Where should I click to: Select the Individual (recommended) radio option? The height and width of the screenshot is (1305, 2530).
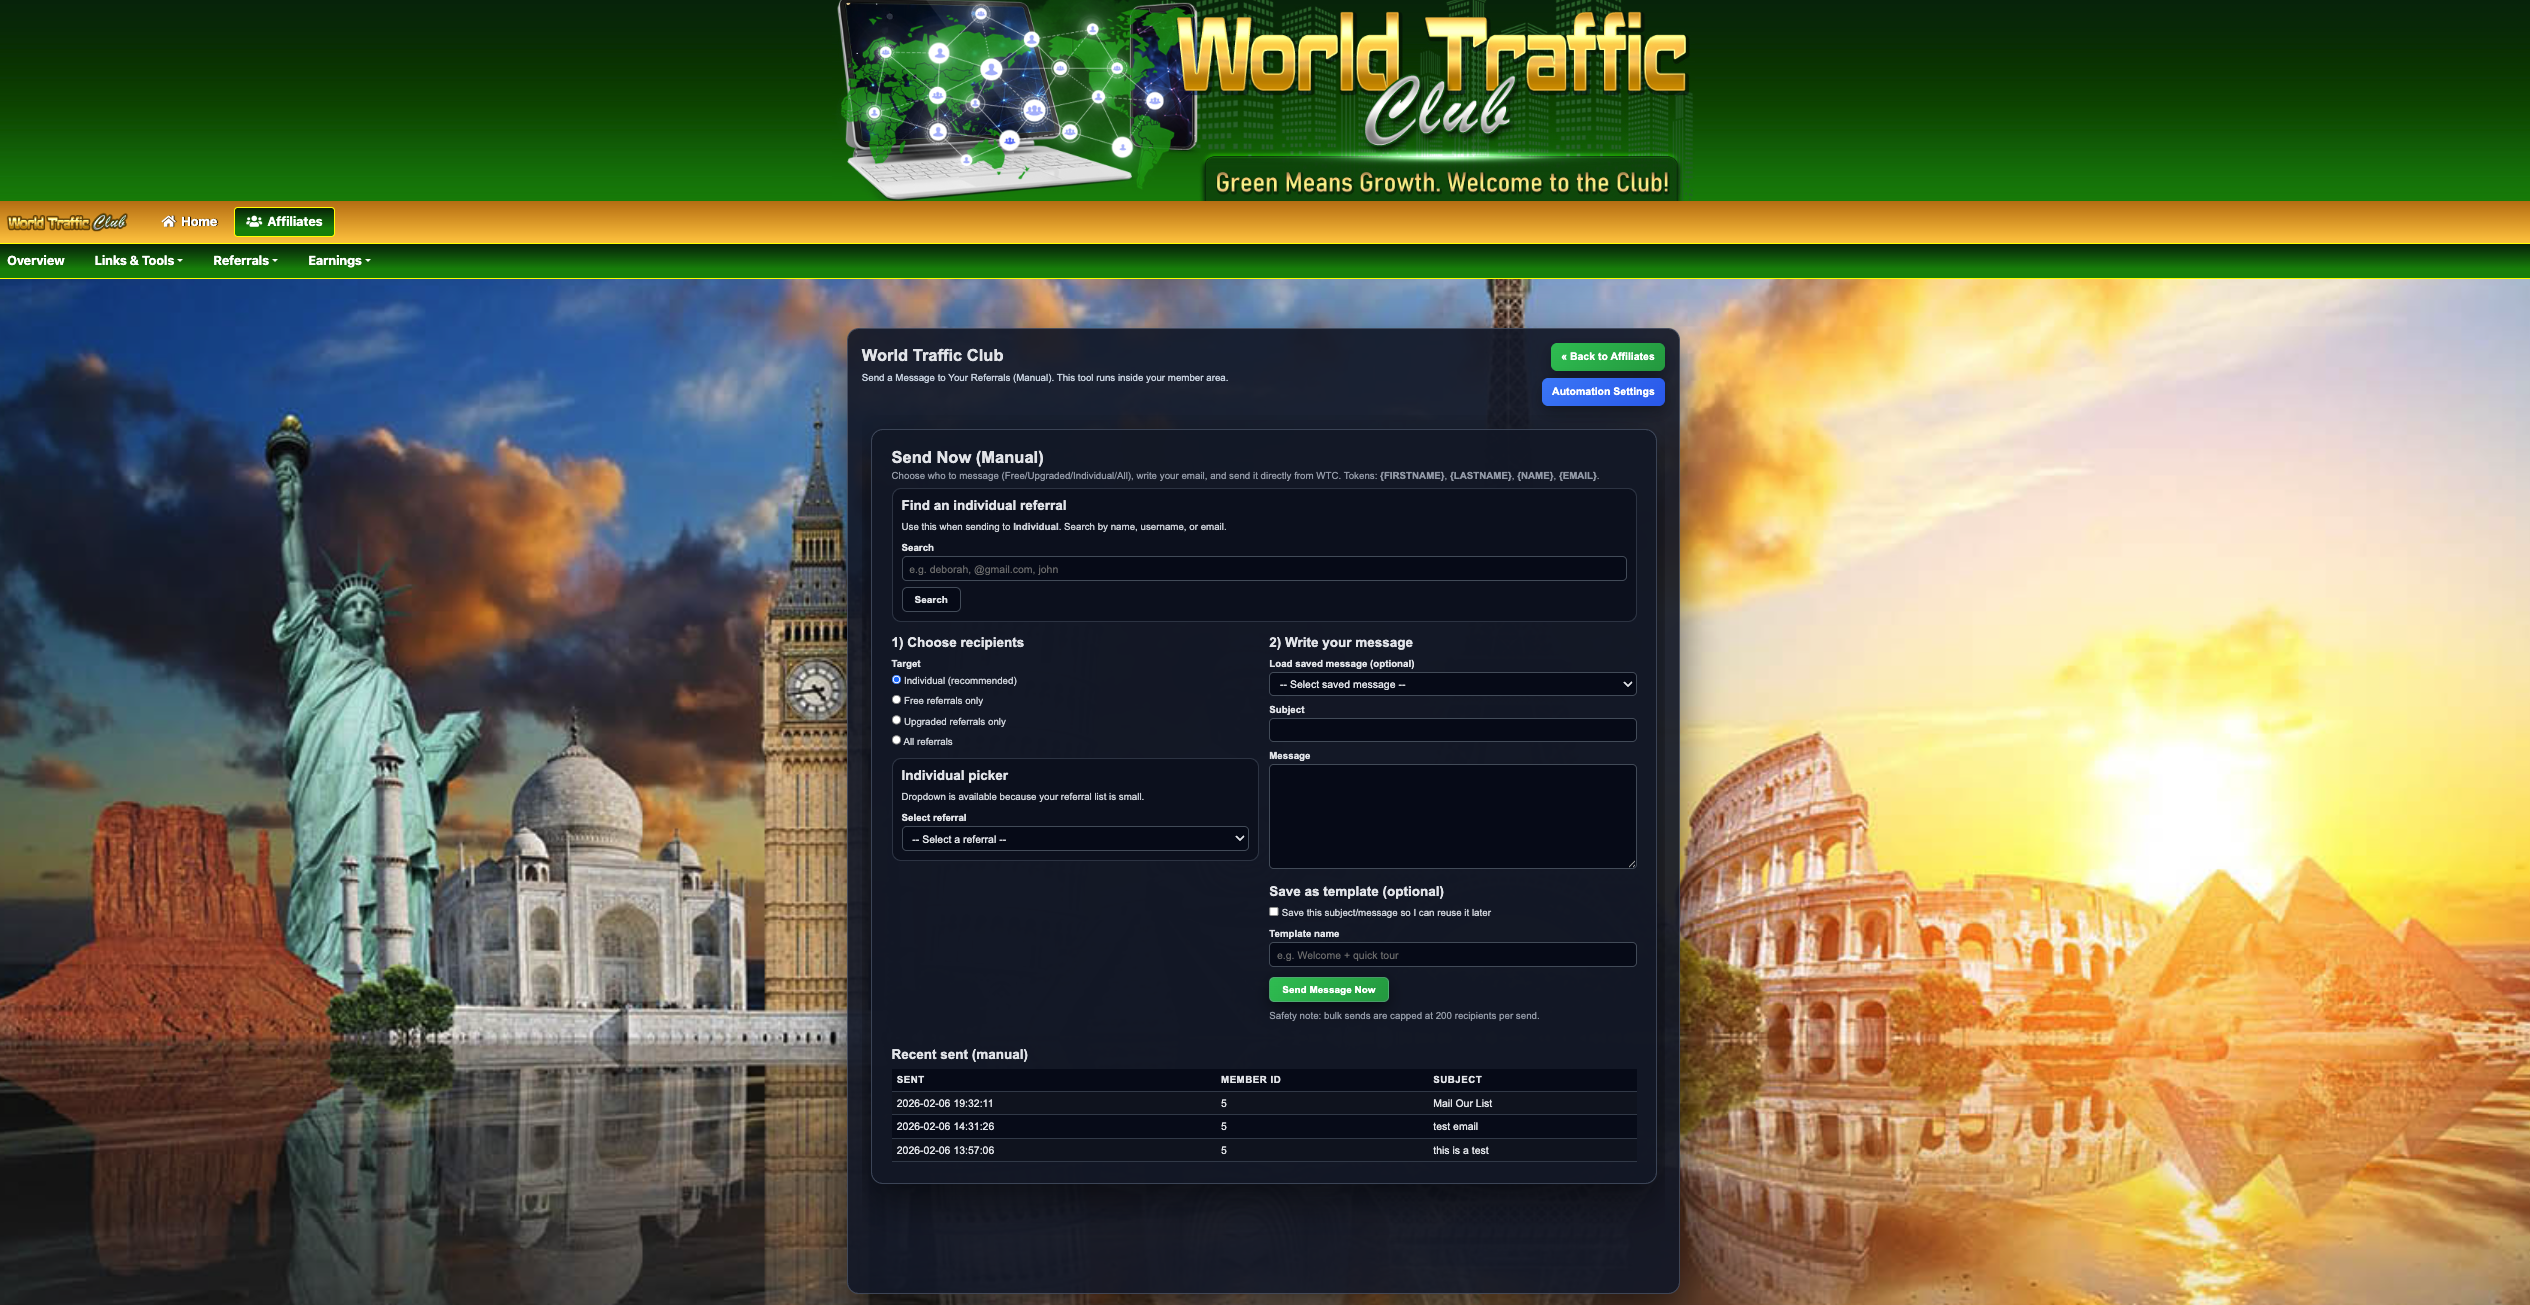pos(896,680)
